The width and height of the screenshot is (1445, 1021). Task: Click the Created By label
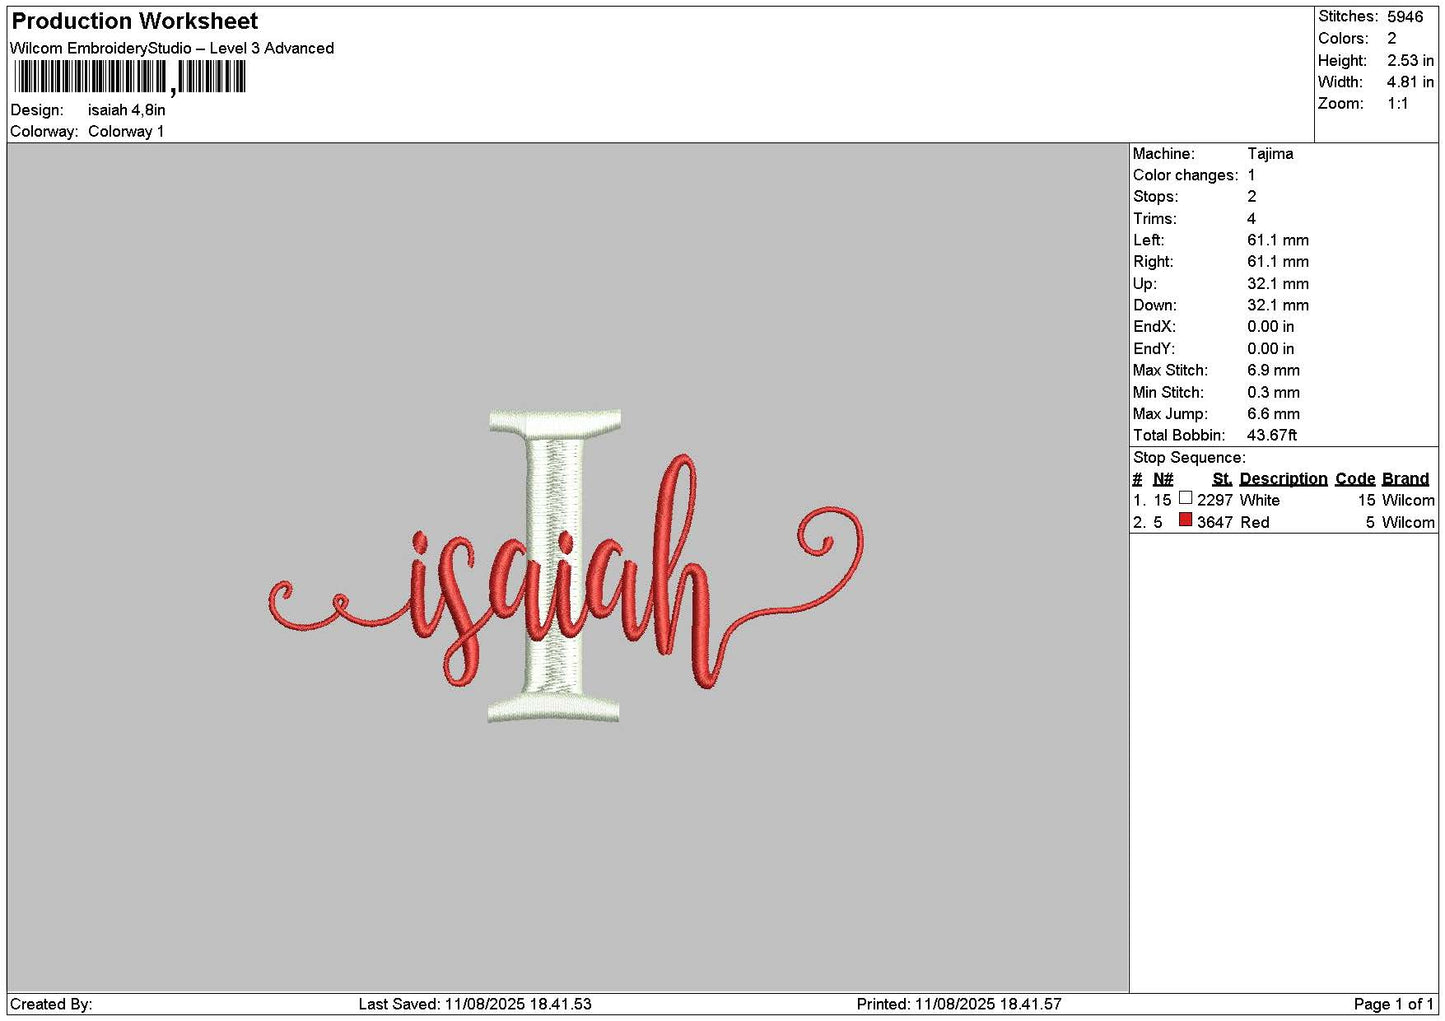tap(51, 1004)
